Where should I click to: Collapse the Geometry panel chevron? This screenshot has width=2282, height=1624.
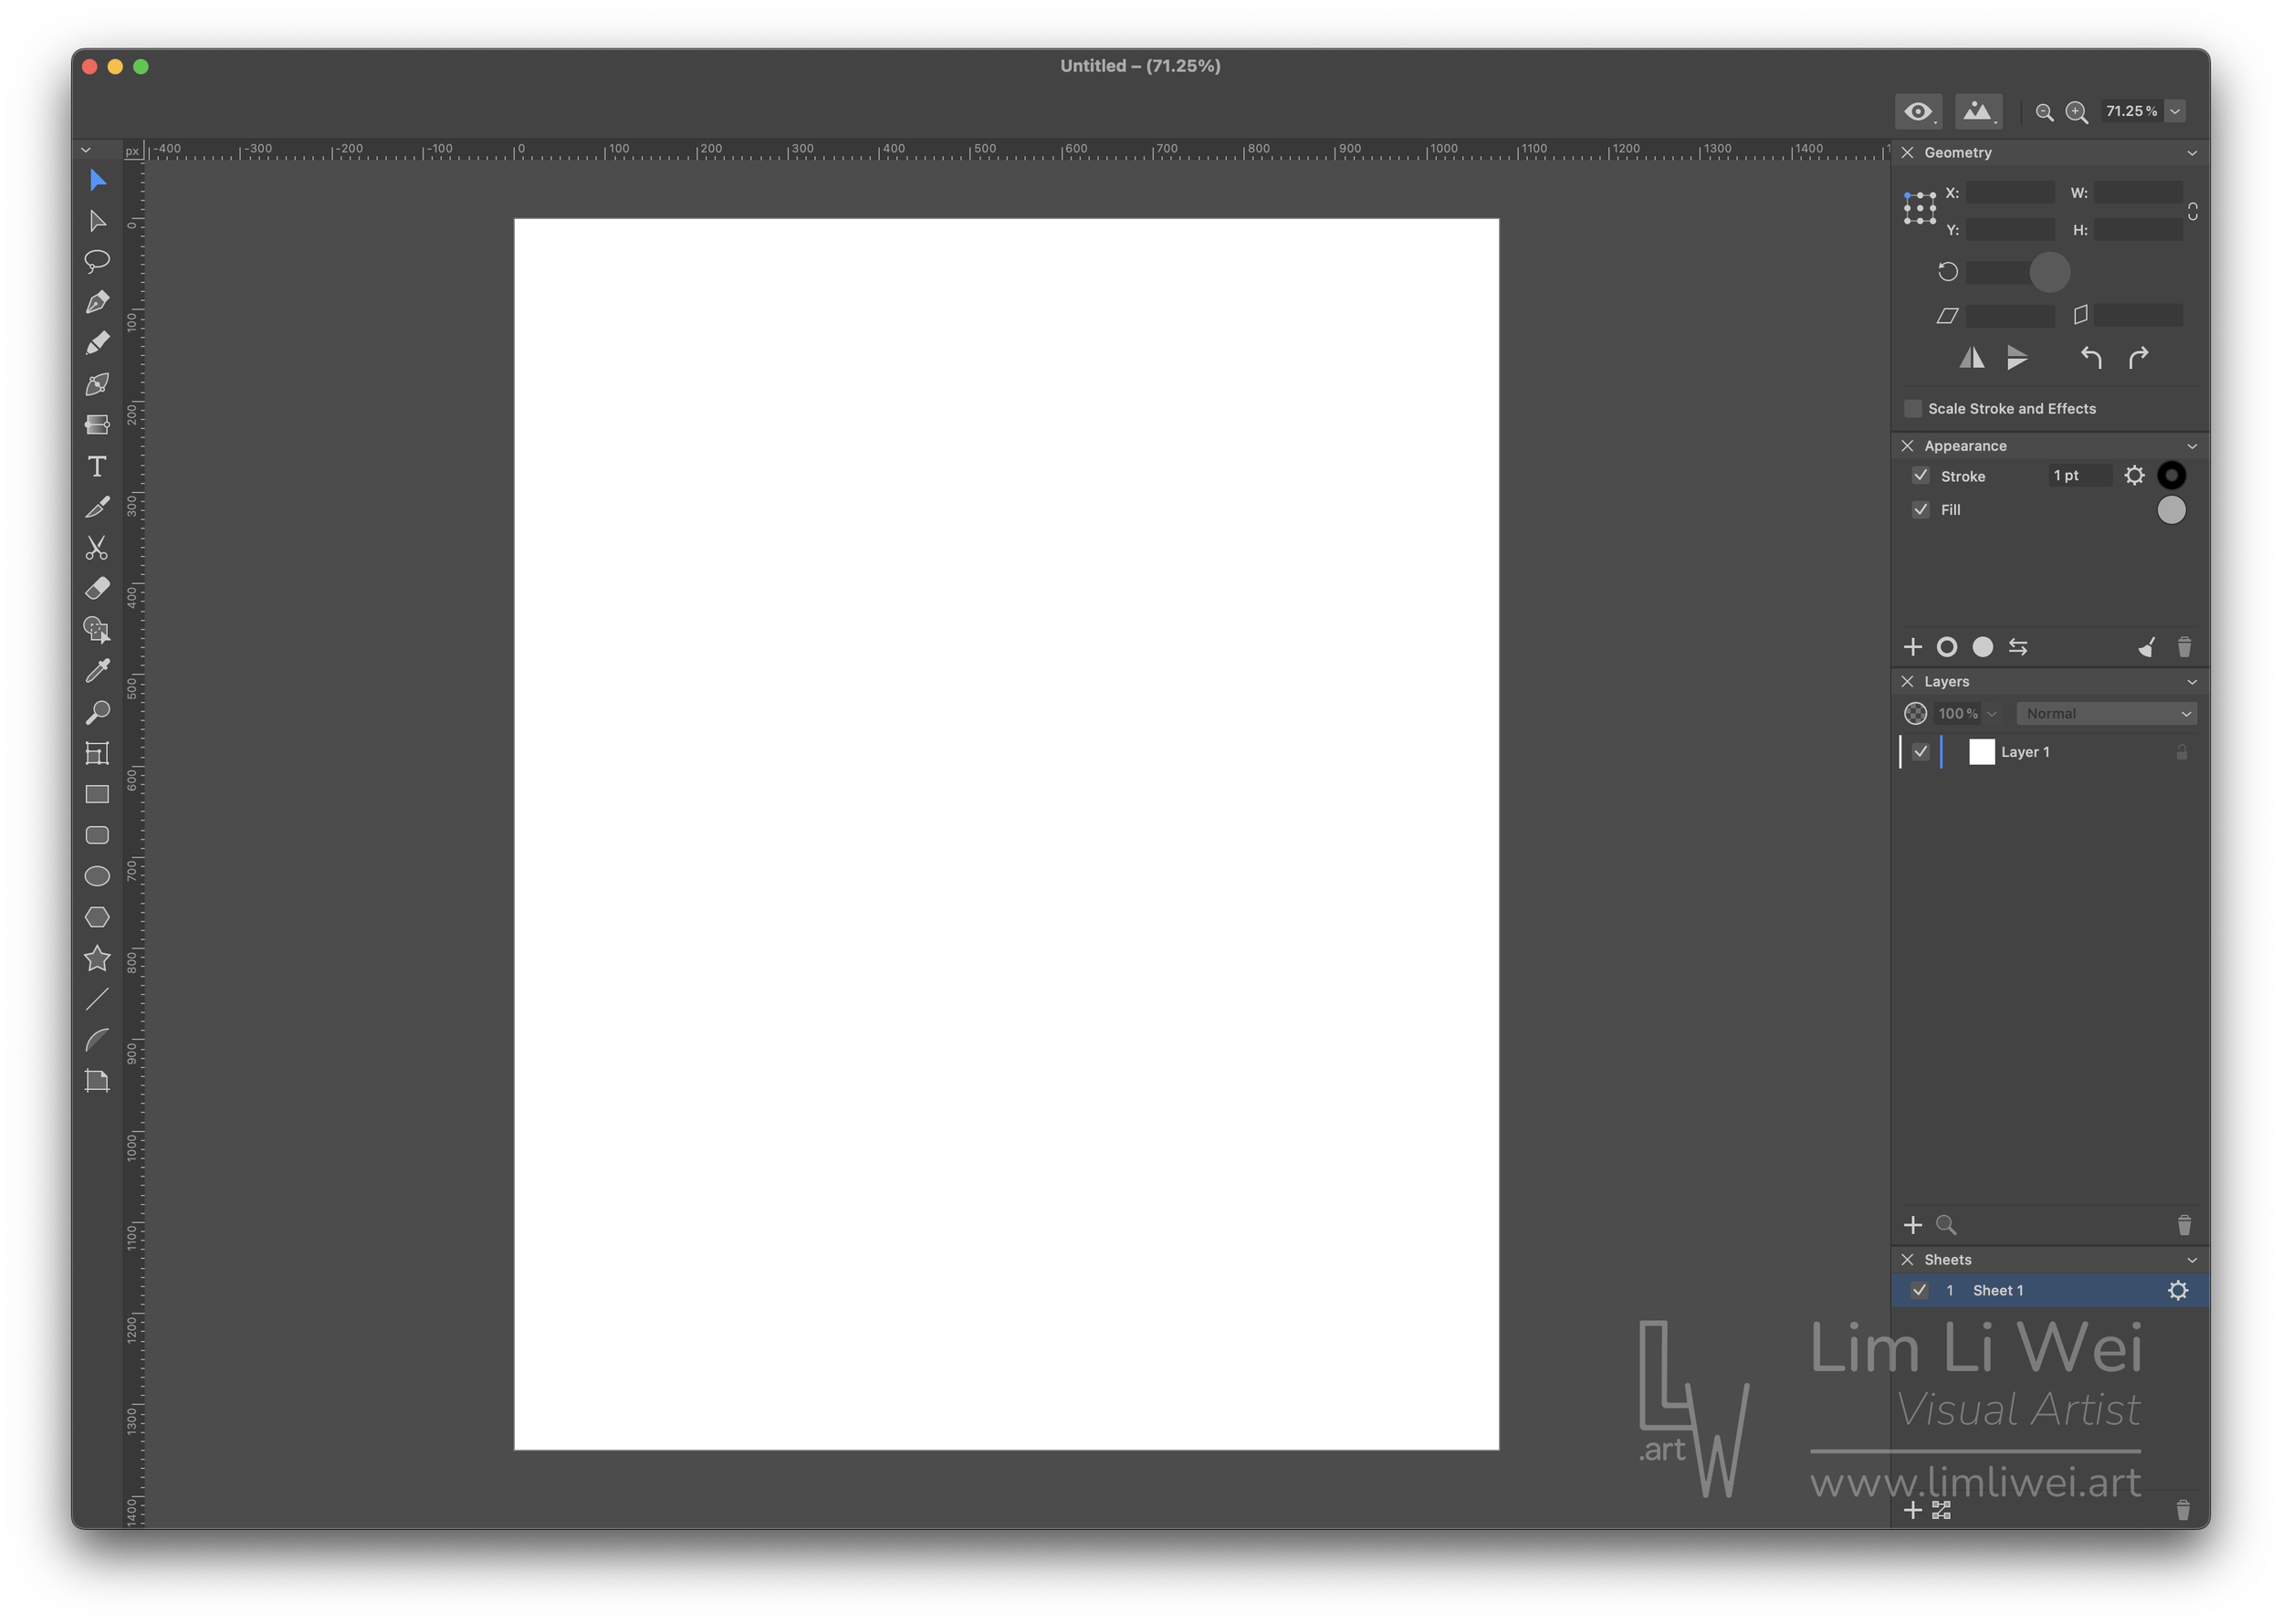point(2192,153)
